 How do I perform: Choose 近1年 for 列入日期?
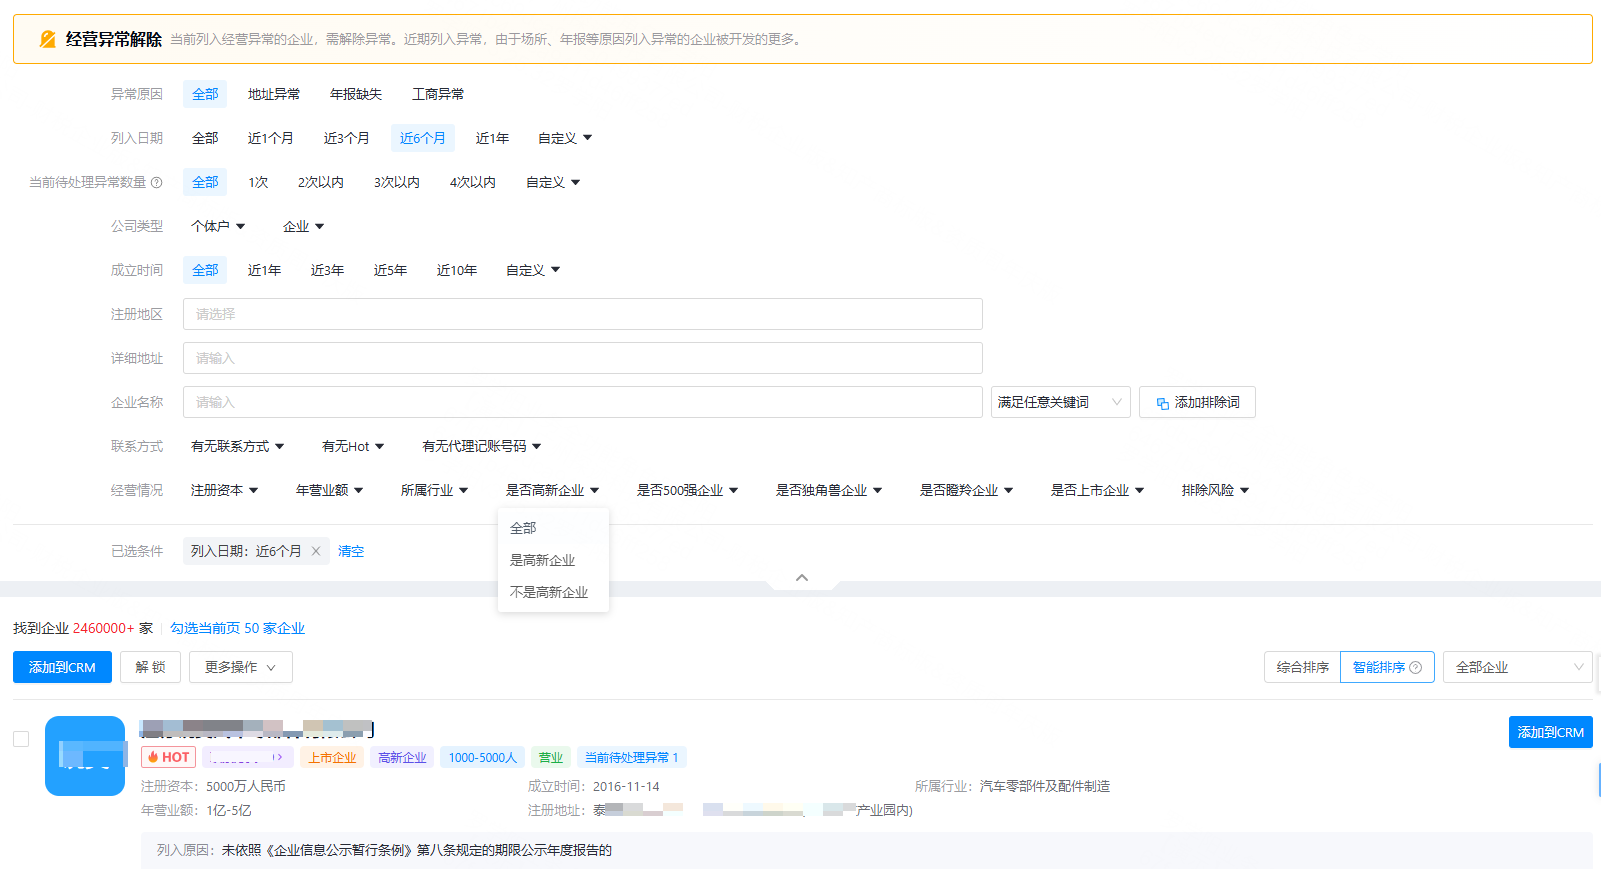tap(491, 138)
